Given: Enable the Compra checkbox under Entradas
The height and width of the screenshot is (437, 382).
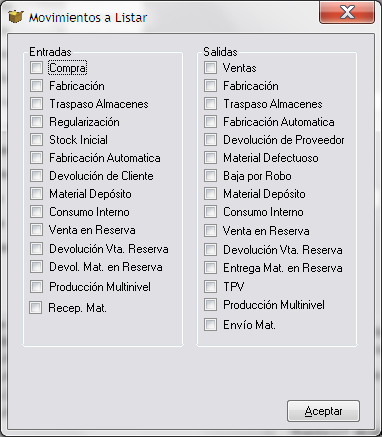Looking at the screenshot, I should [x=36, y=68].
